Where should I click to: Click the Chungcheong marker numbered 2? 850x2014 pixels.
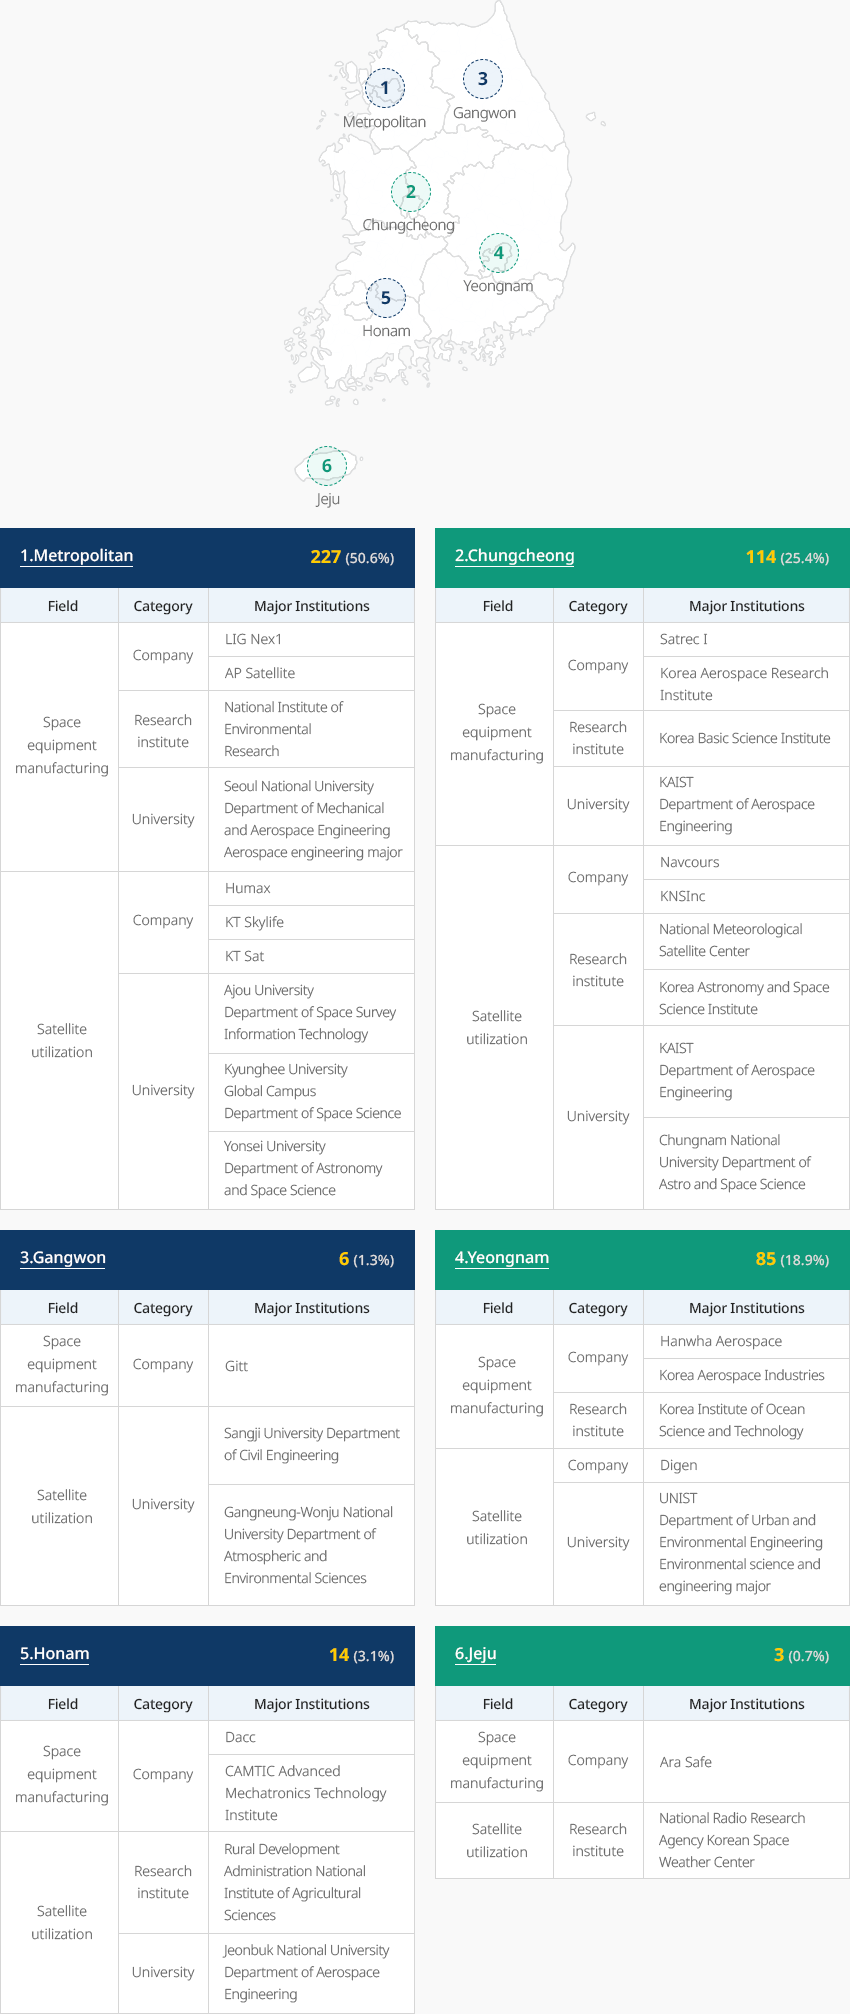pyautogui.click(x=410, y=192)
